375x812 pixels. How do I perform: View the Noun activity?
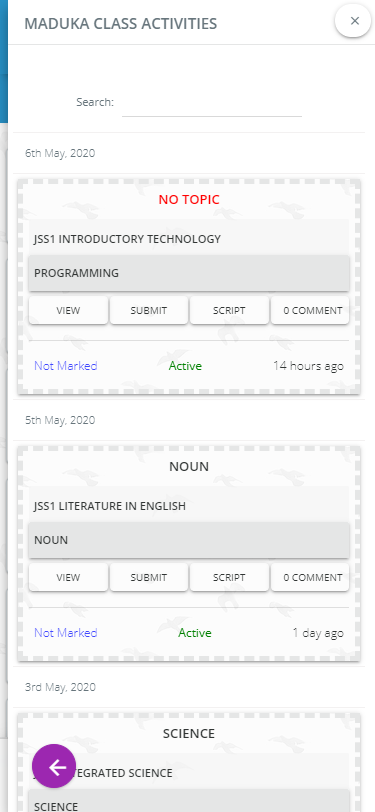[x=68, y=577]
